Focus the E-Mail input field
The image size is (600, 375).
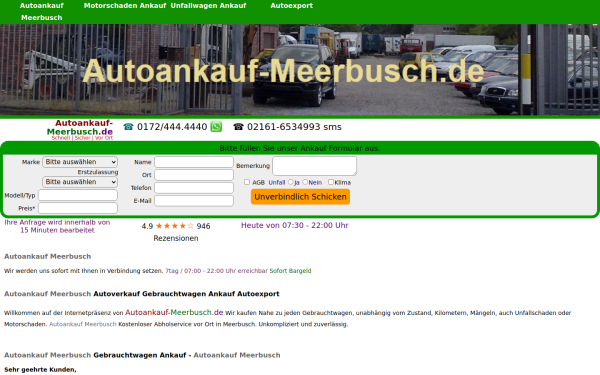tap(194, 201)
